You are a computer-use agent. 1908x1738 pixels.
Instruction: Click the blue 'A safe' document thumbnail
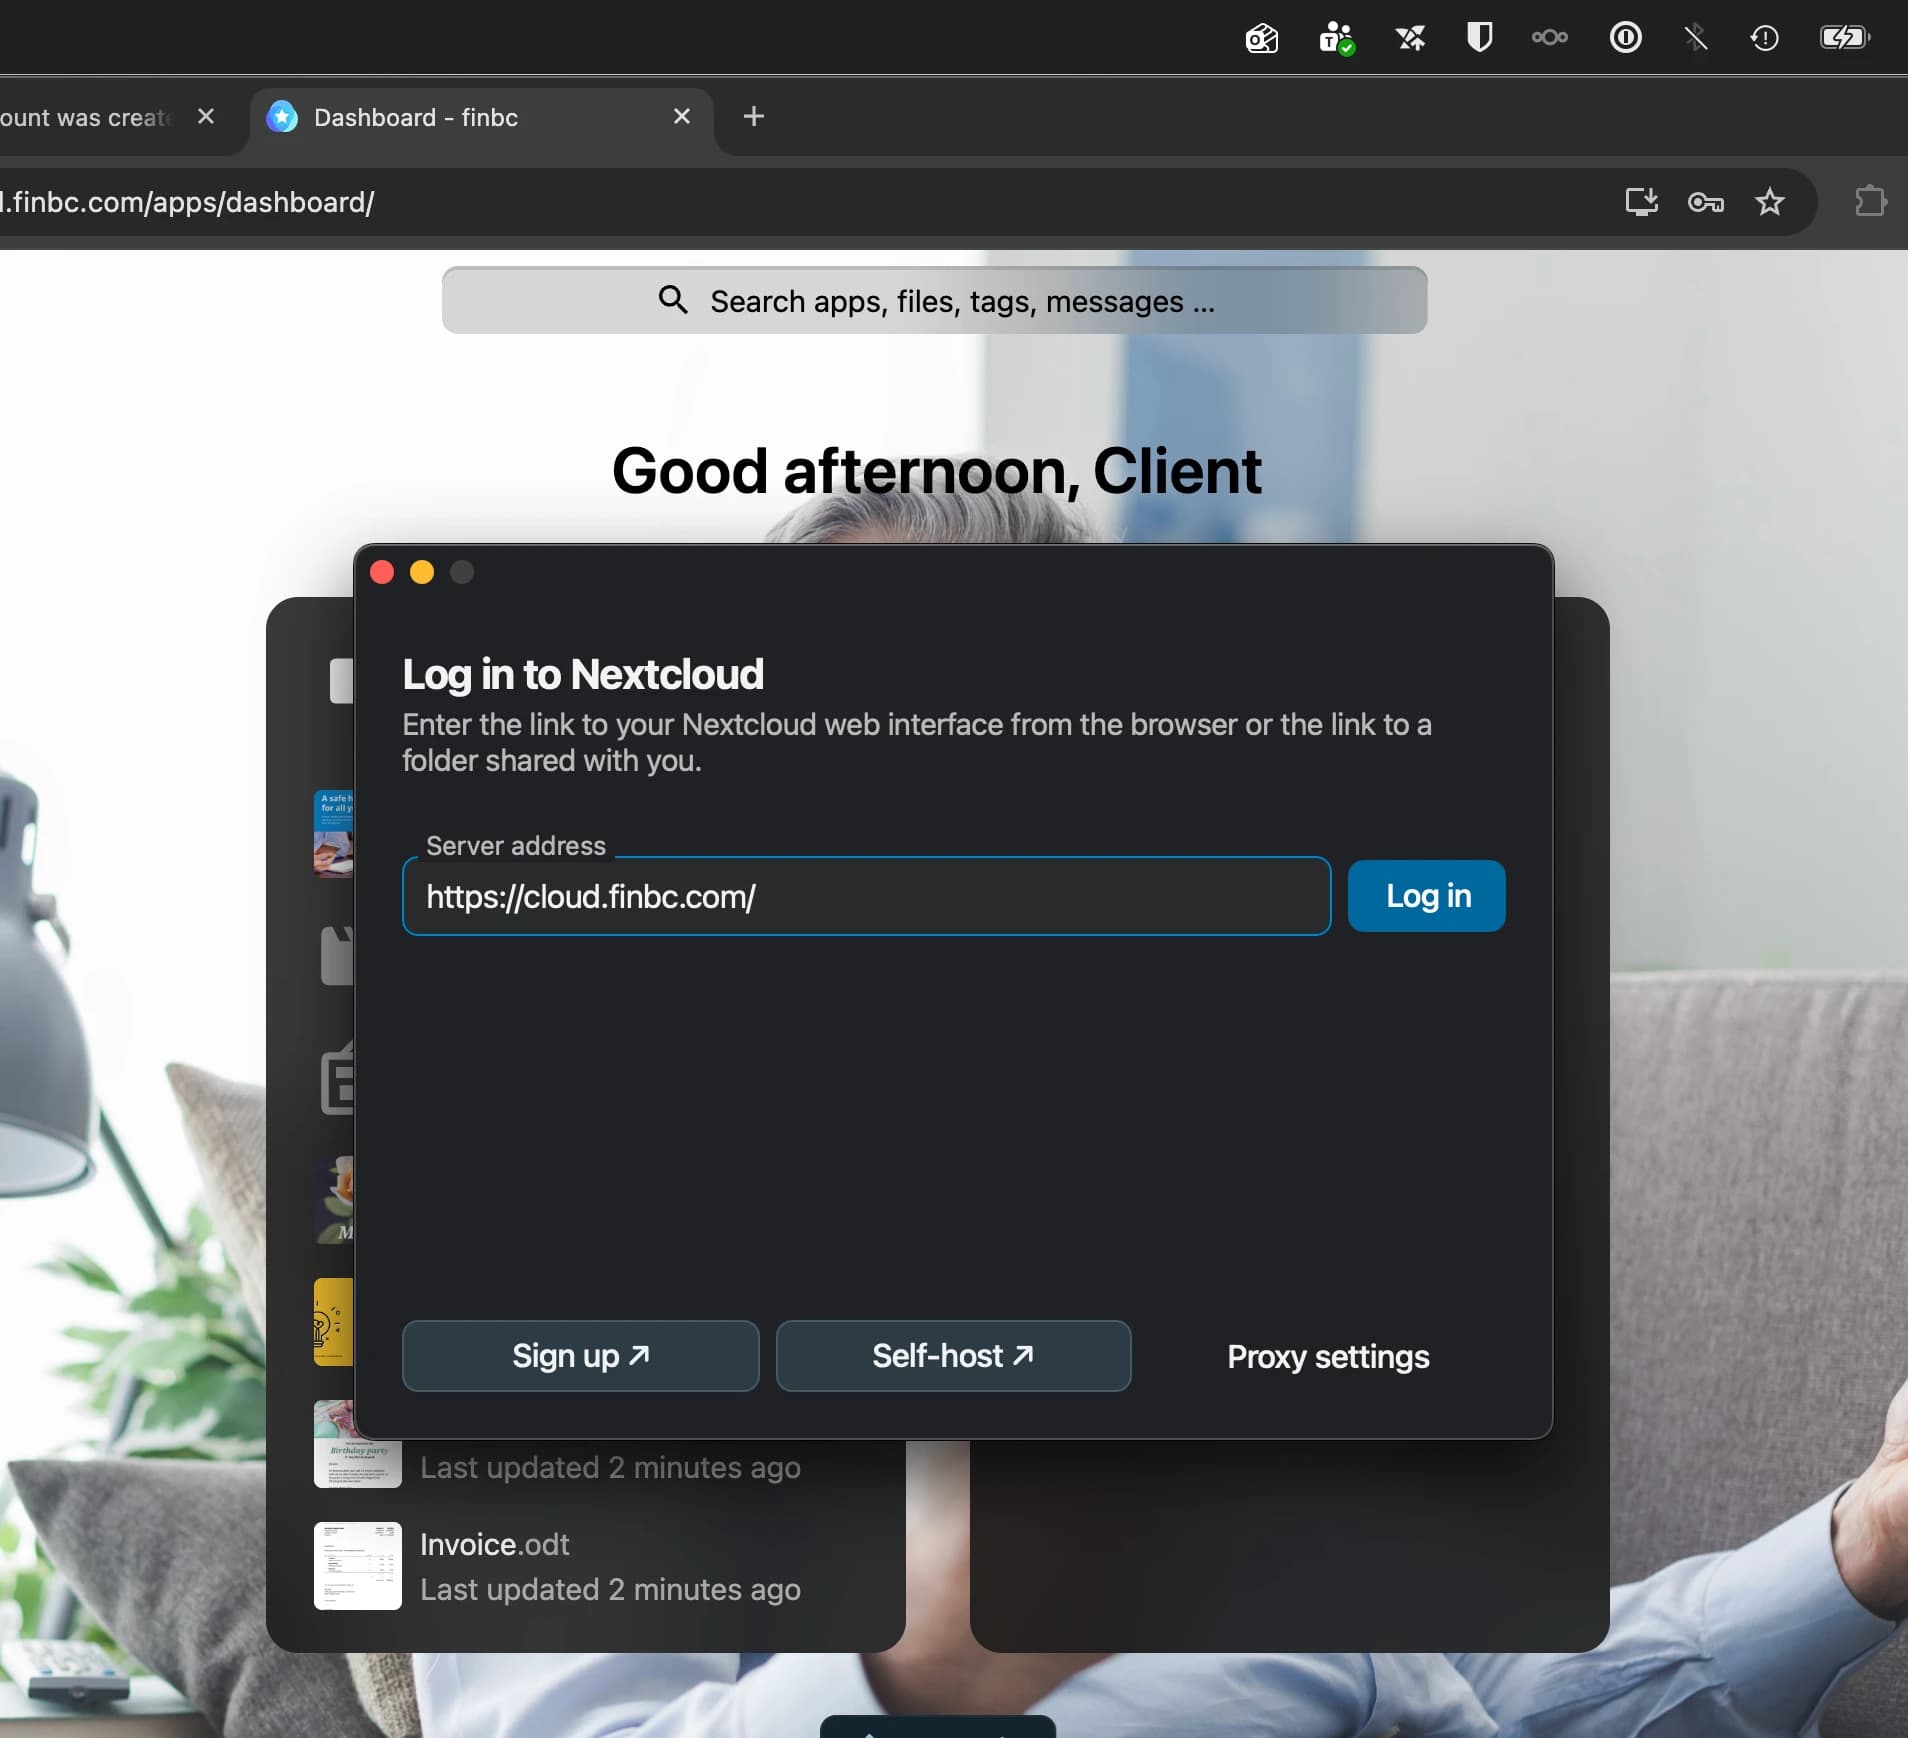334,834
